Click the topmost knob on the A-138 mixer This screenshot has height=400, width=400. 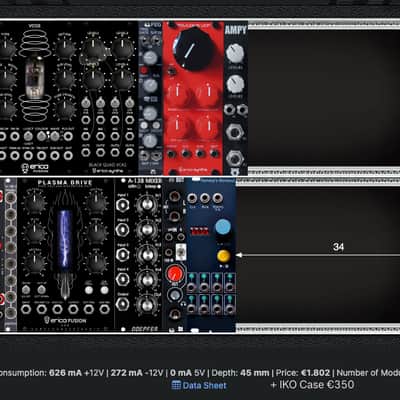click(x=147, y=204)
